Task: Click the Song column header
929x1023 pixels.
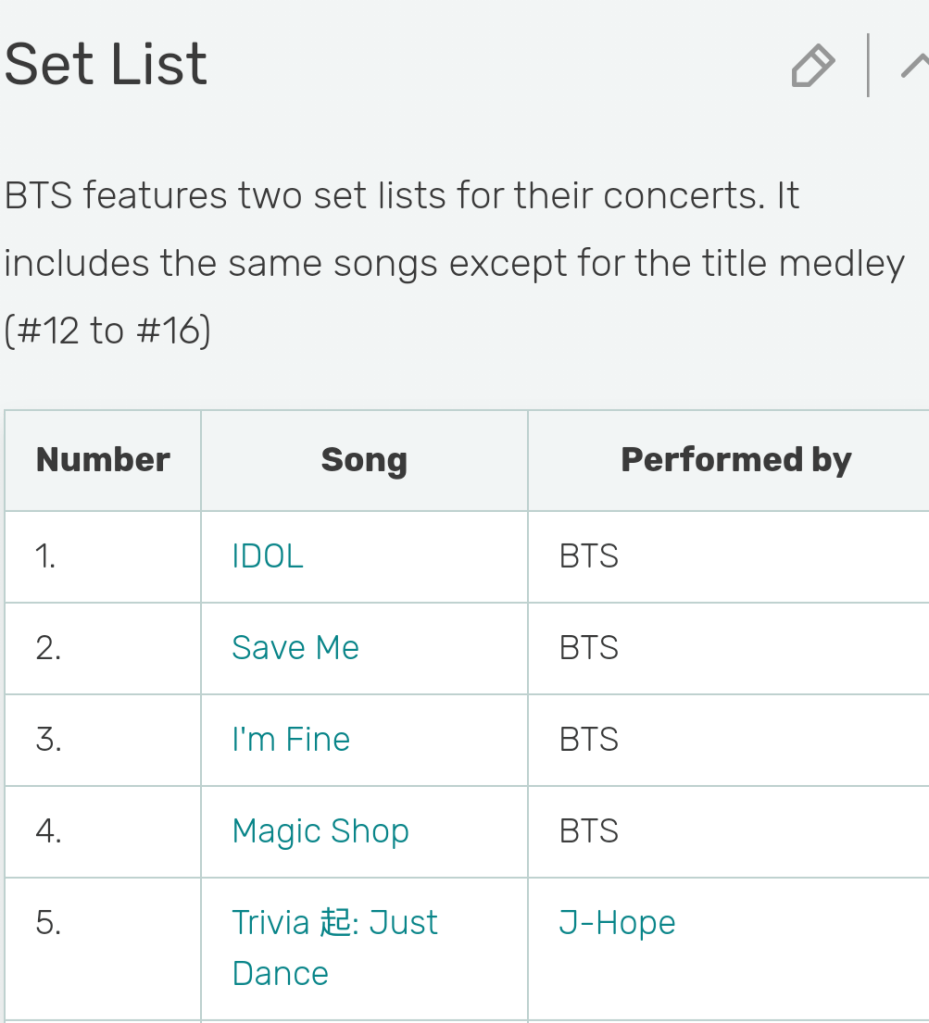Action: [364, 460]
